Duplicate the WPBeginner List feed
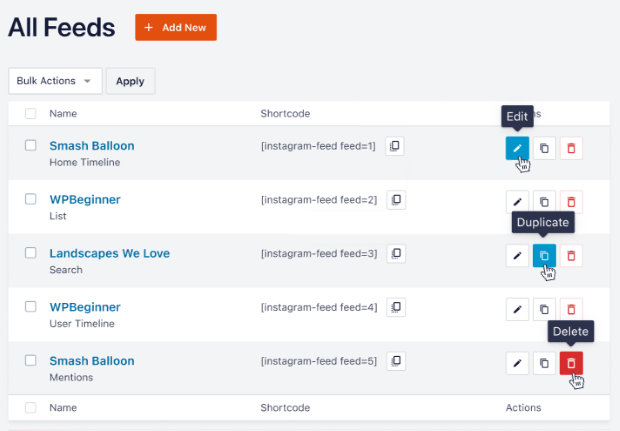 point(544,202)
